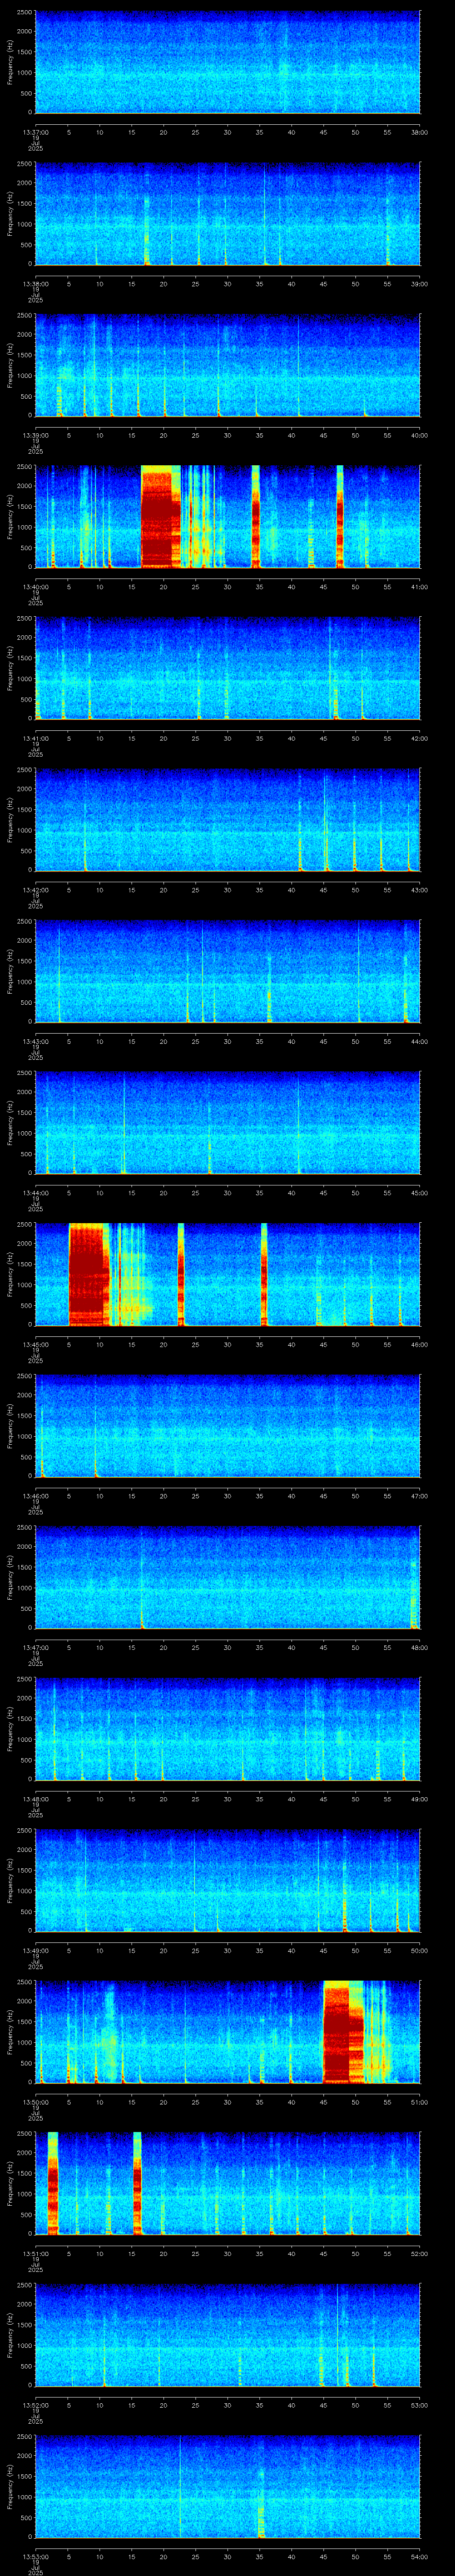Select the narrow red burst near 47s in 13:40 panel
This screenshot has width=455, height=2576.
click(x=340, y=517)
